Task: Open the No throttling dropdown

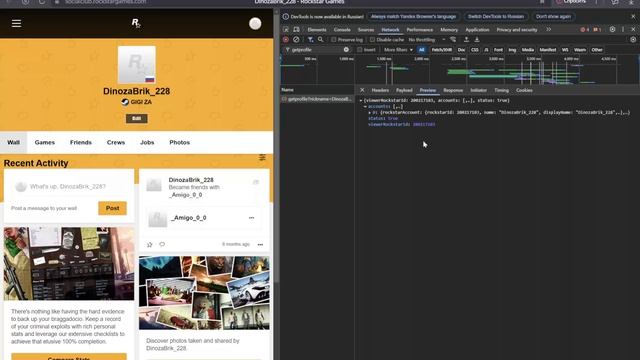Action: [427, 40]
